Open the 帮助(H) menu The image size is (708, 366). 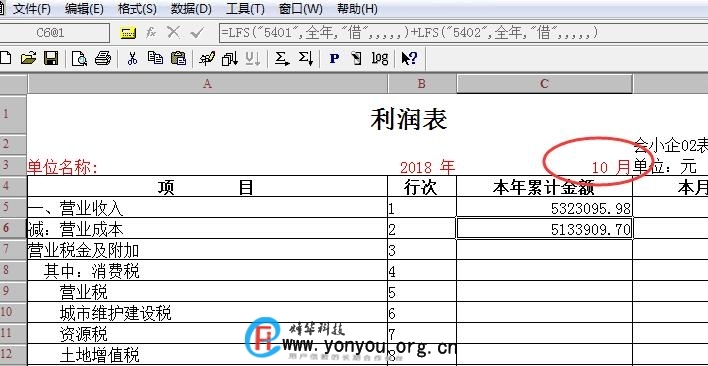[x=357, y=9]
